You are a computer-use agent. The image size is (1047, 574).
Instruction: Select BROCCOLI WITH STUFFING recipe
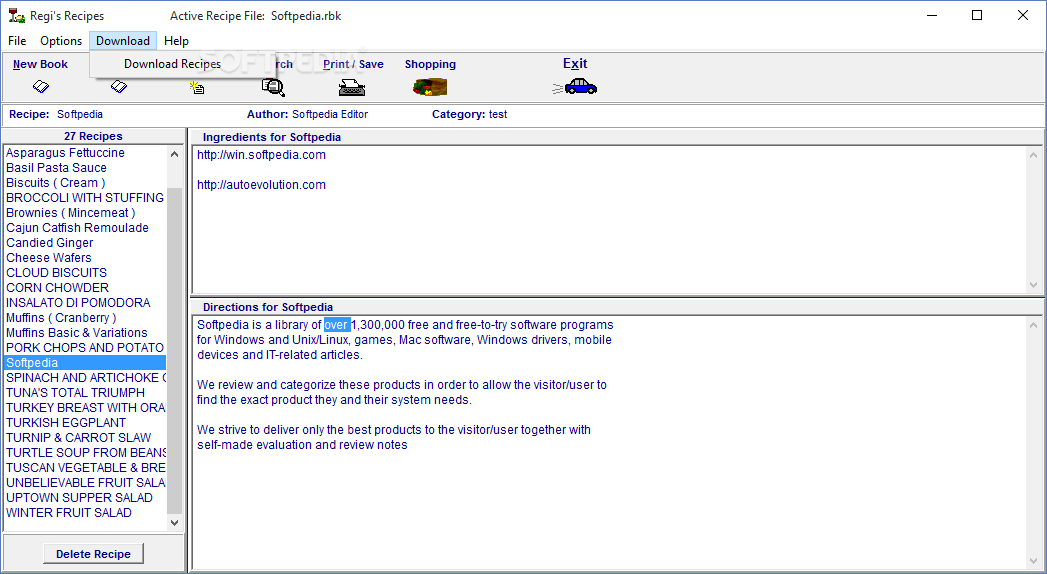(x=85, y=198)
